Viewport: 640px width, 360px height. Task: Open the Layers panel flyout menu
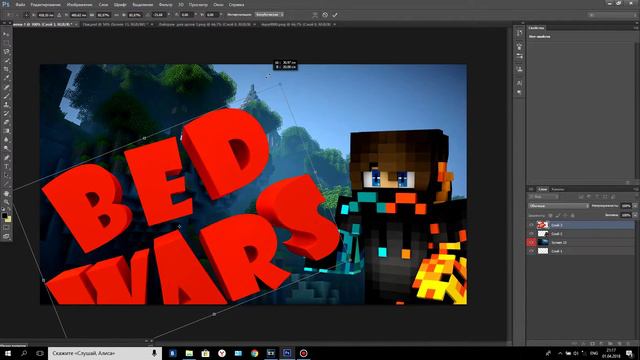[636, 189]
